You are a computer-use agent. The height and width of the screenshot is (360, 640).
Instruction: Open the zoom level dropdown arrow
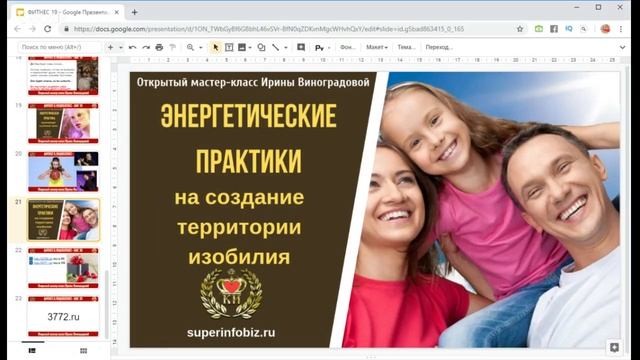200,48
